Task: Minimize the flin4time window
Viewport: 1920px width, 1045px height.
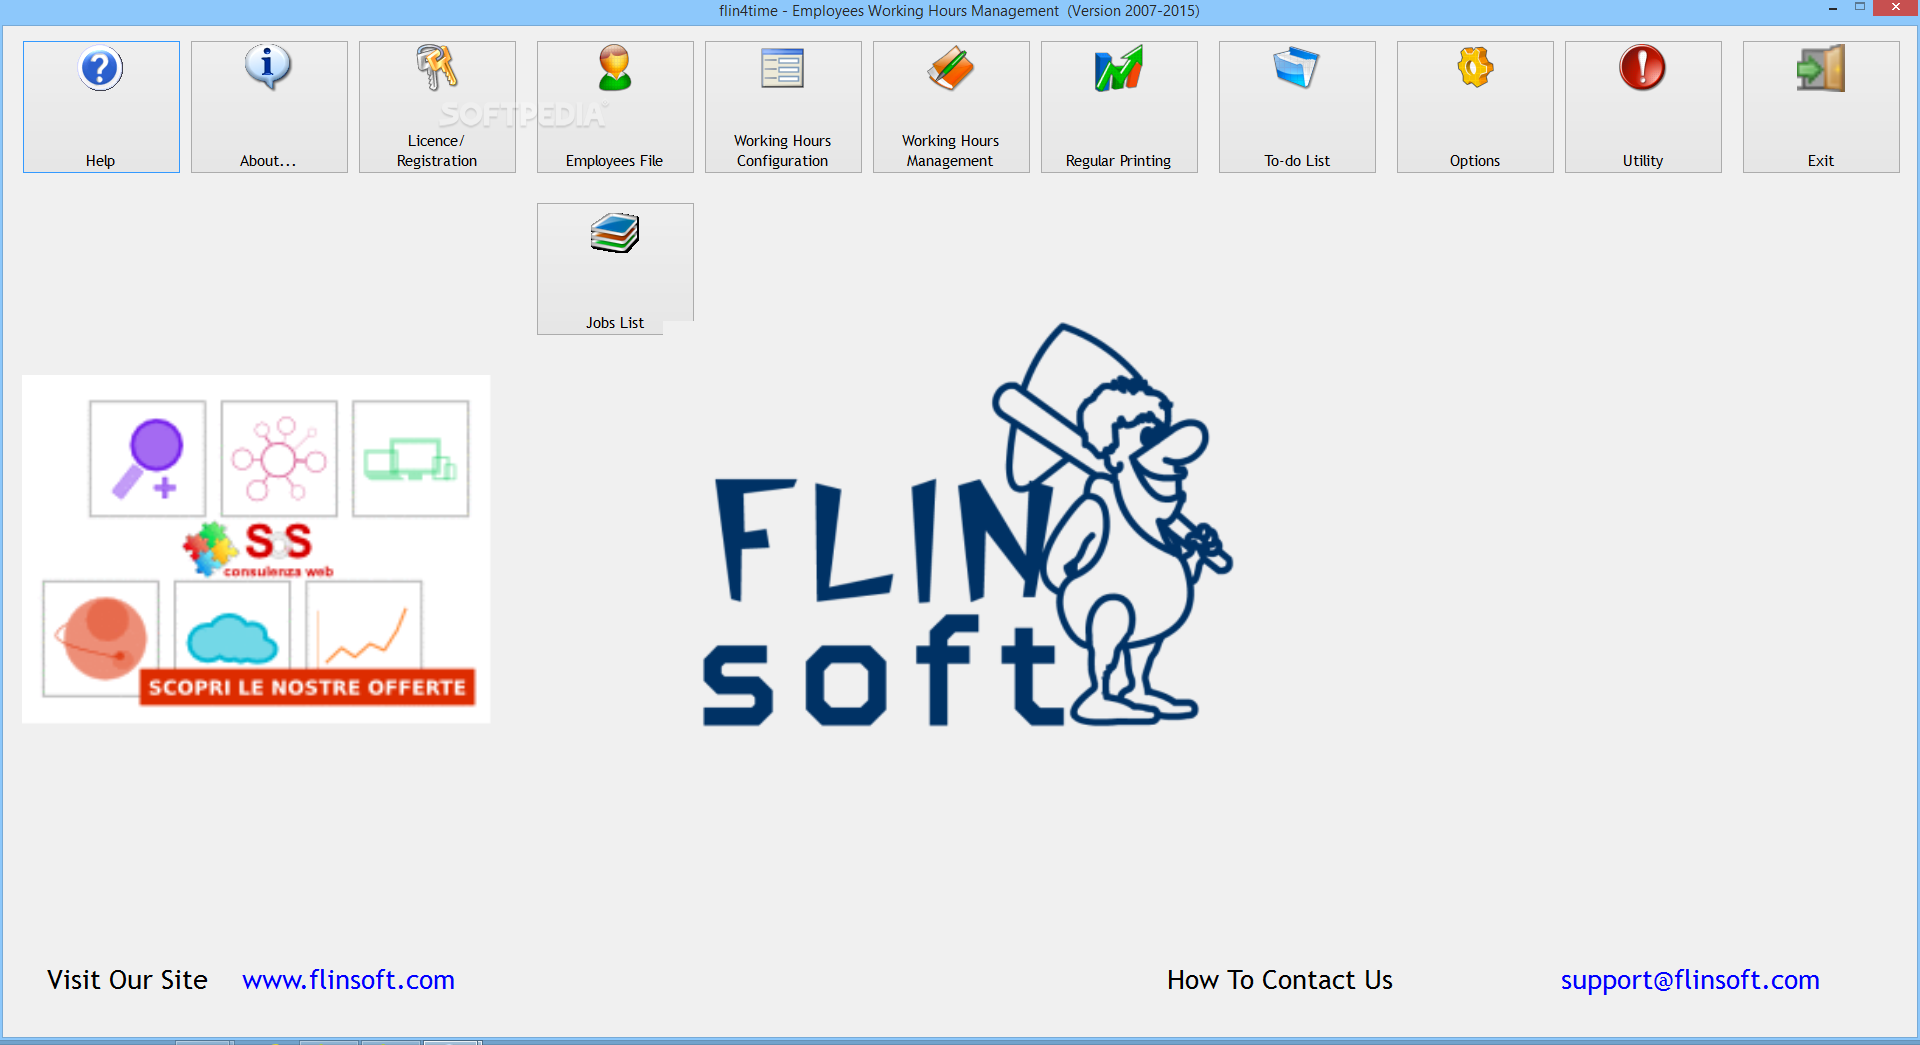Action: click(x=1833, y=8)
